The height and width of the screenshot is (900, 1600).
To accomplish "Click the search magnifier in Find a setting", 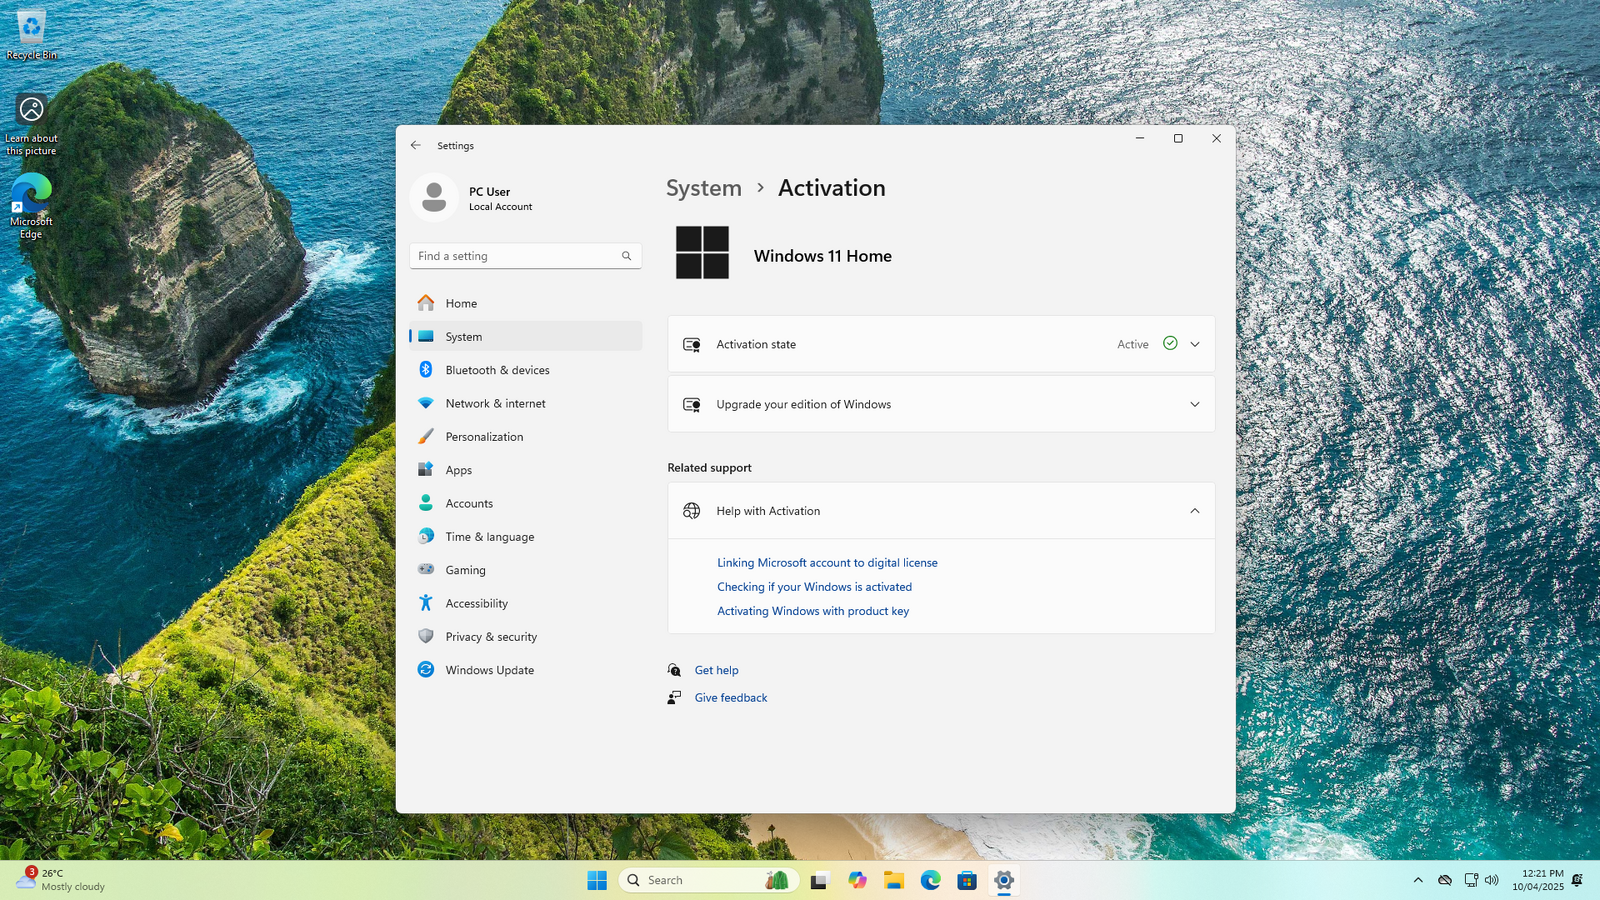I will coord(627,256).
